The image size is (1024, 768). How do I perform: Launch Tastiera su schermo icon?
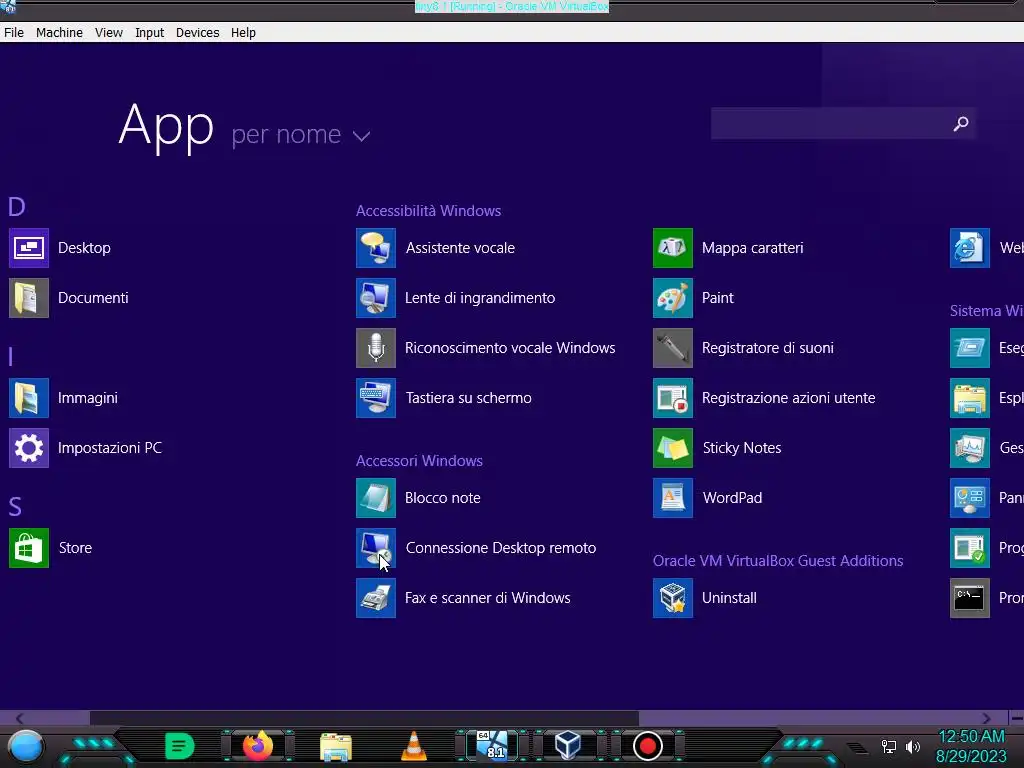pyautogui.click(x=376, y=398)
